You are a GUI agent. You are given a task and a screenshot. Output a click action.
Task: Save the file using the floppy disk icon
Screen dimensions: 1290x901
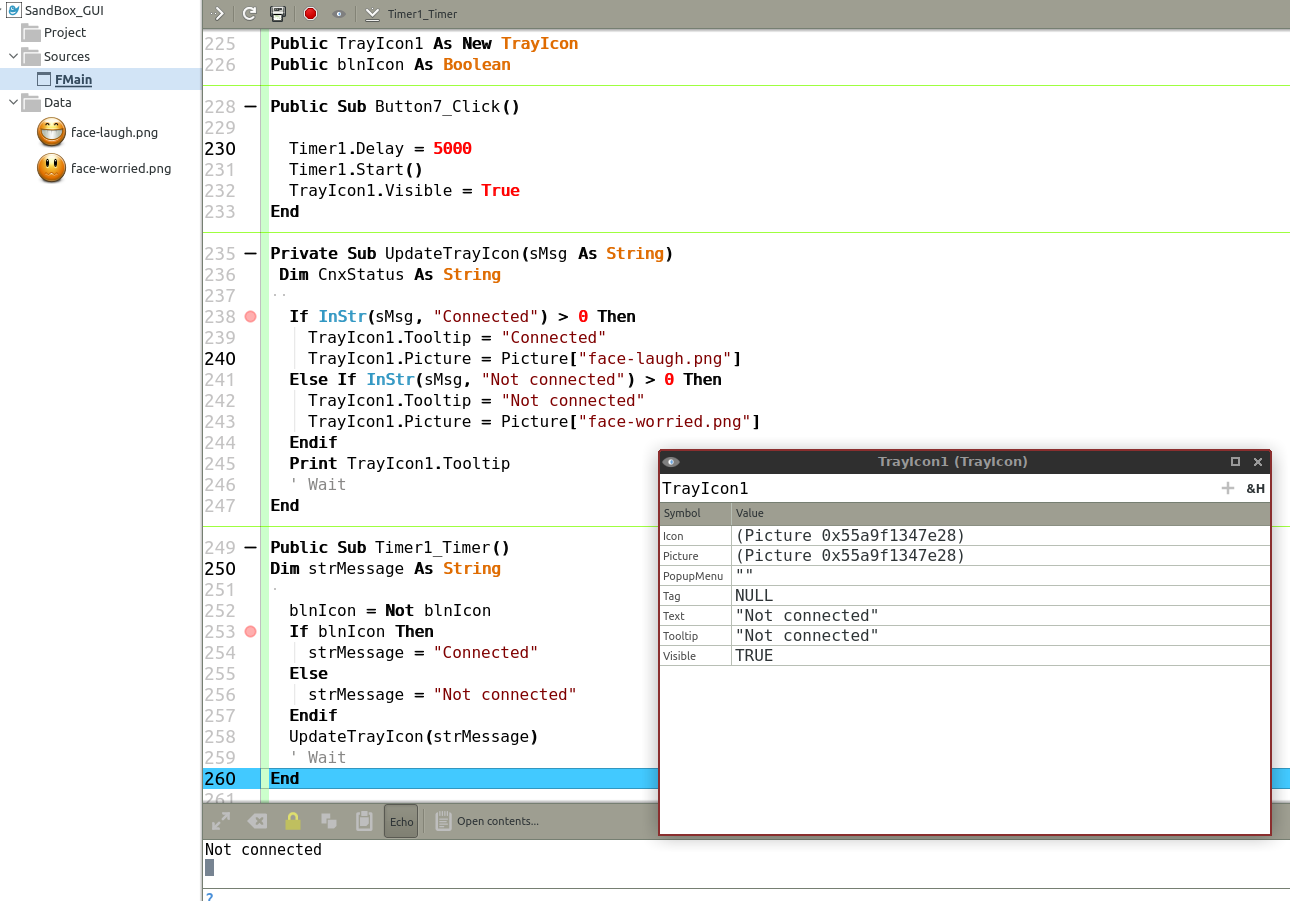point(278,14)
